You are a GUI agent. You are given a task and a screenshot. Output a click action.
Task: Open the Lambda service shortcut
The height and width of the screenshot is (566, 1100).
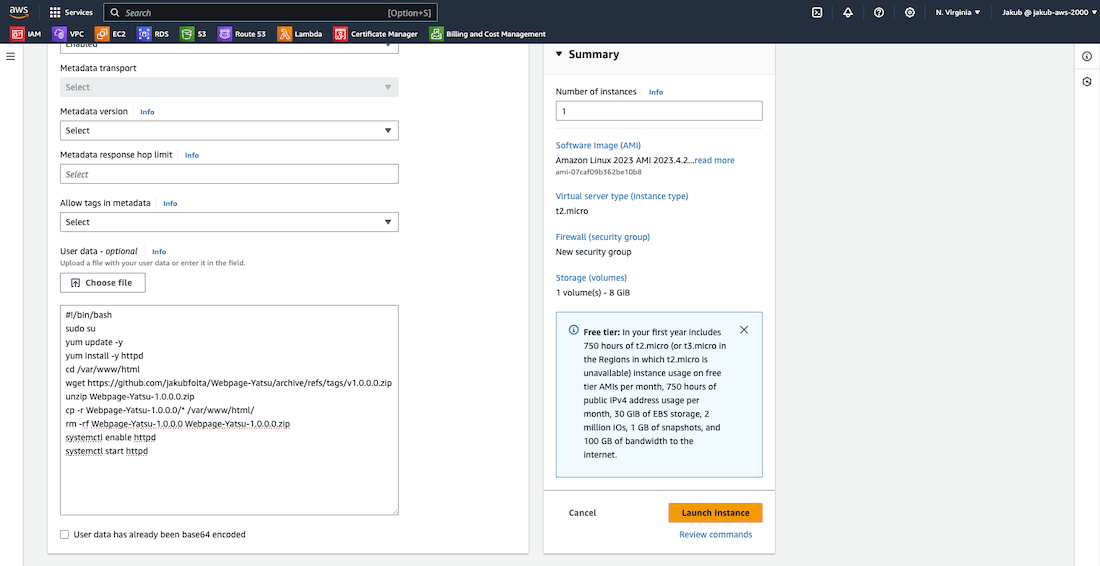pos(300,34)
